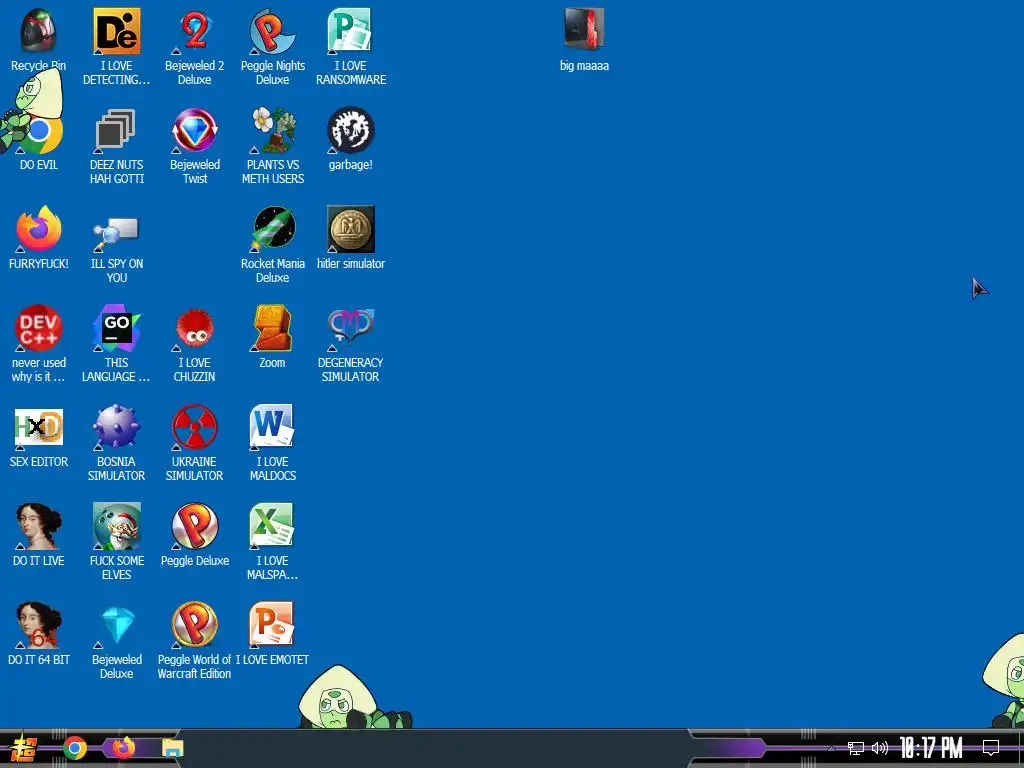Open Bejeweled 2 Deluxe shortcut
The image size is (1024, 768).
coord(195,31)
